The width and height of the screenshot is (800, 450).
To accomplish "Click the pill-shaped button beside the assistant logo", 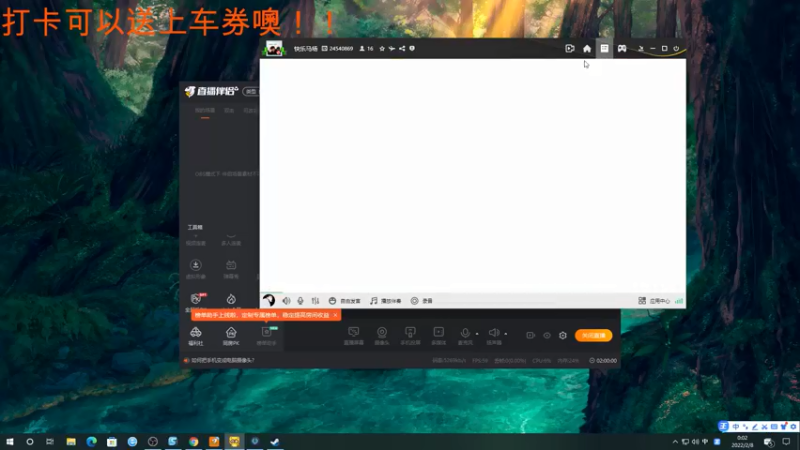I will tap(251, 91).
